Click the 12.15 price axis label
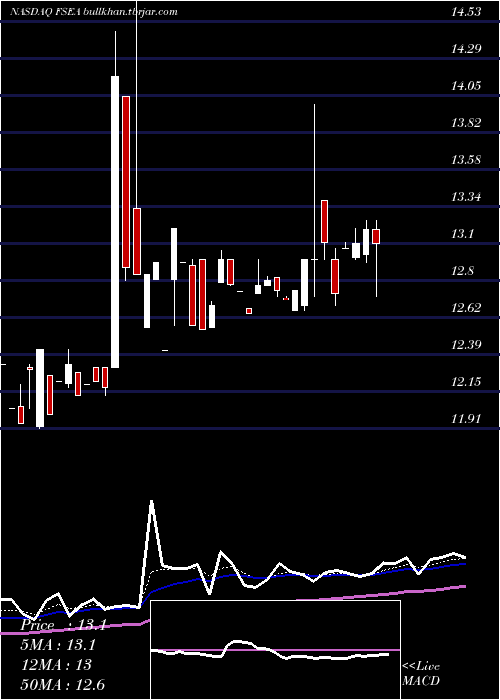500x700 pixels. [466, 382]
